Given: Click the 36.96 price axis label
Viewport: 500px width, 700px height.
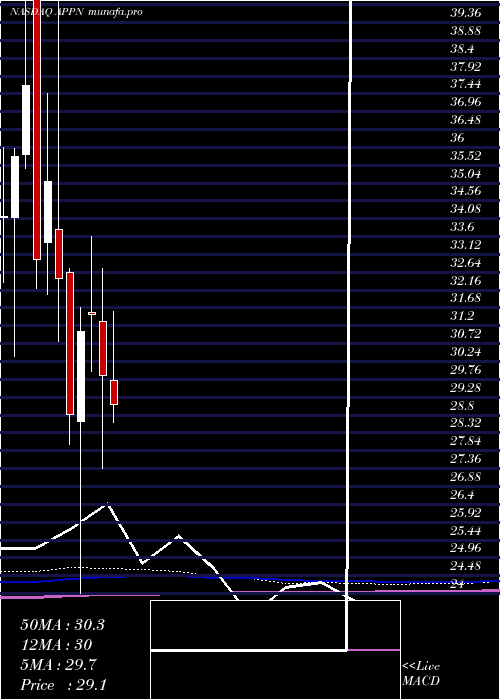Looking at the screenshot, I should click(466, 102).
